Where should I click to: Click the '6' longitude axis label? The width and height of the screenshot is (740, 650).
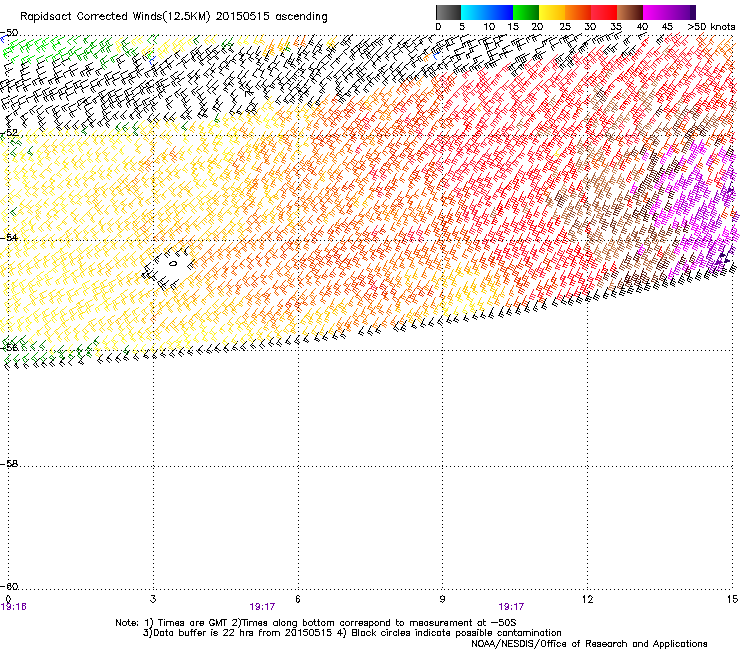[298, 599]
